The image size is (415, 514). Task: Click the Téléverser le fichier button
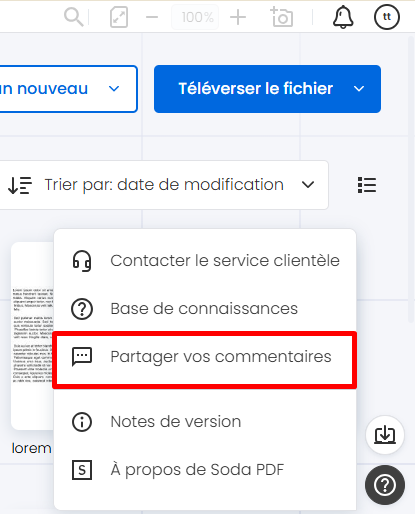(255, 89)
